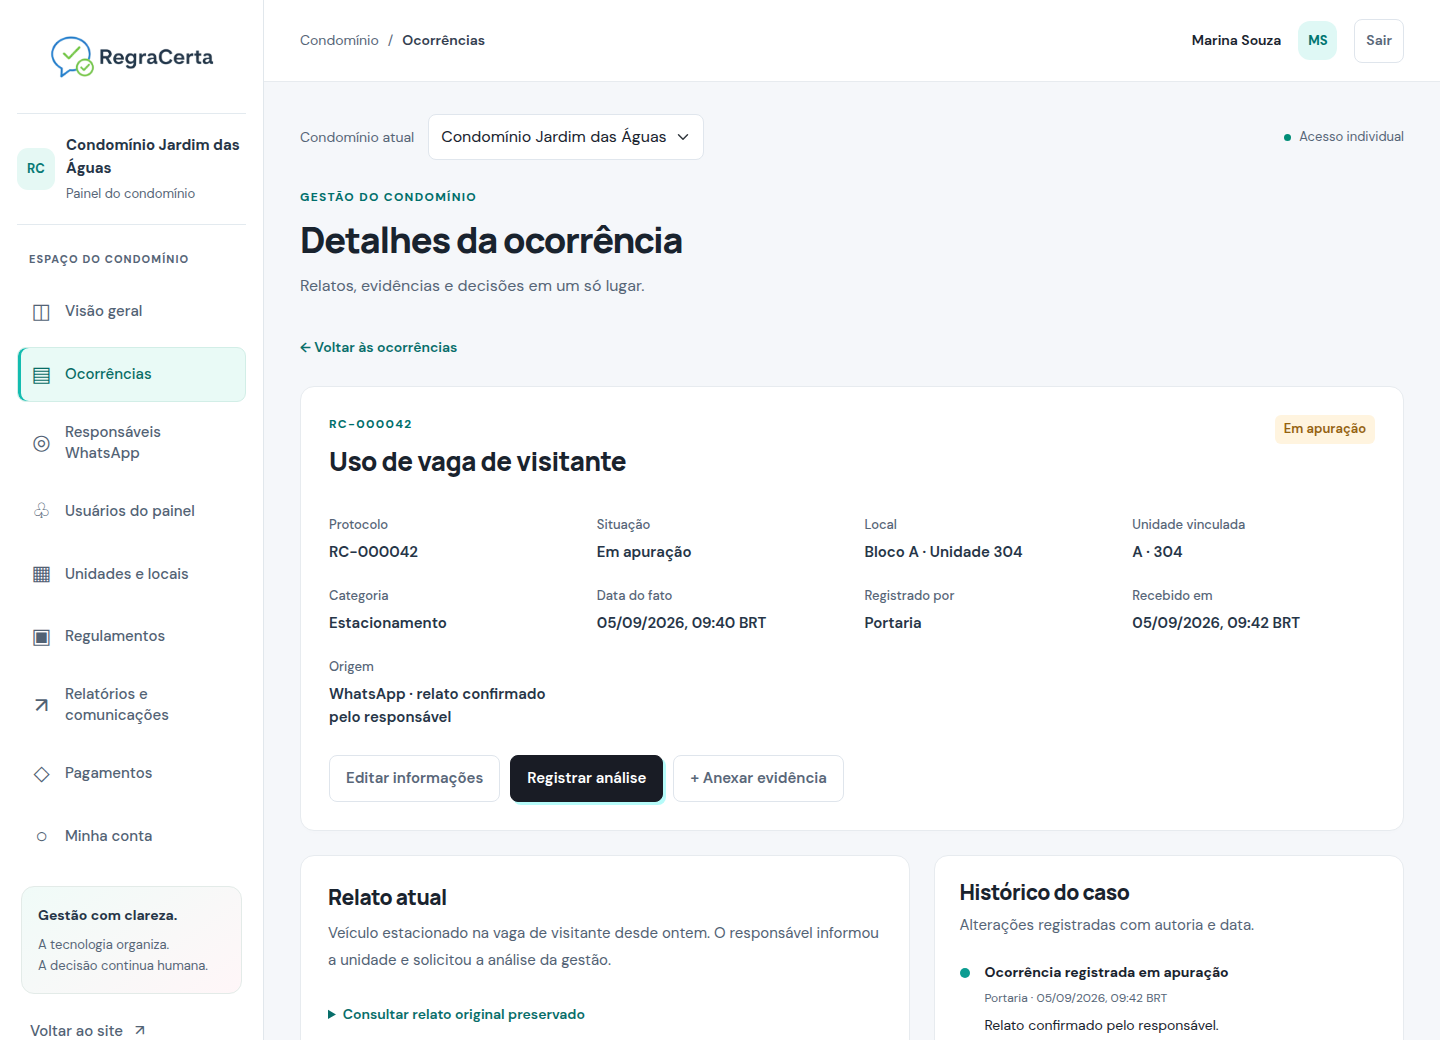Click the Protocolo value RC-000042

click(373, 552)
